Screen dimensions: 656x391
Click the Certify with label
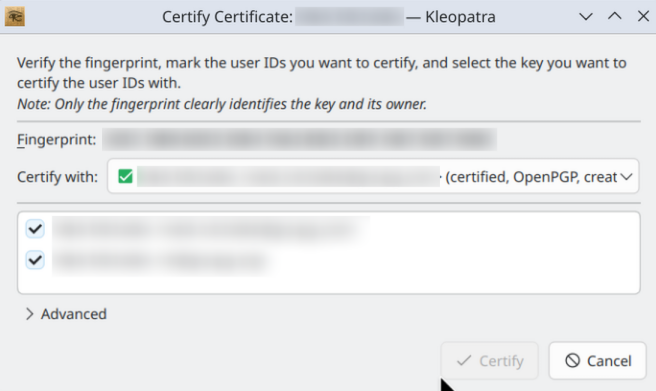point(57,177)
